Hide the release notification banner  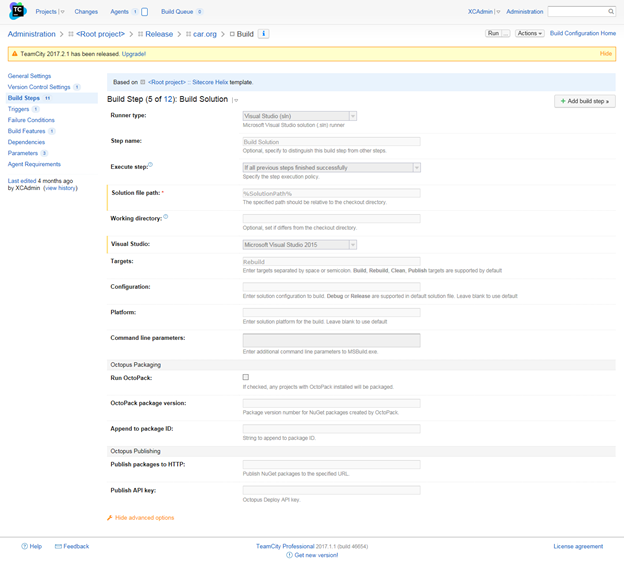[x=606, y=53]
